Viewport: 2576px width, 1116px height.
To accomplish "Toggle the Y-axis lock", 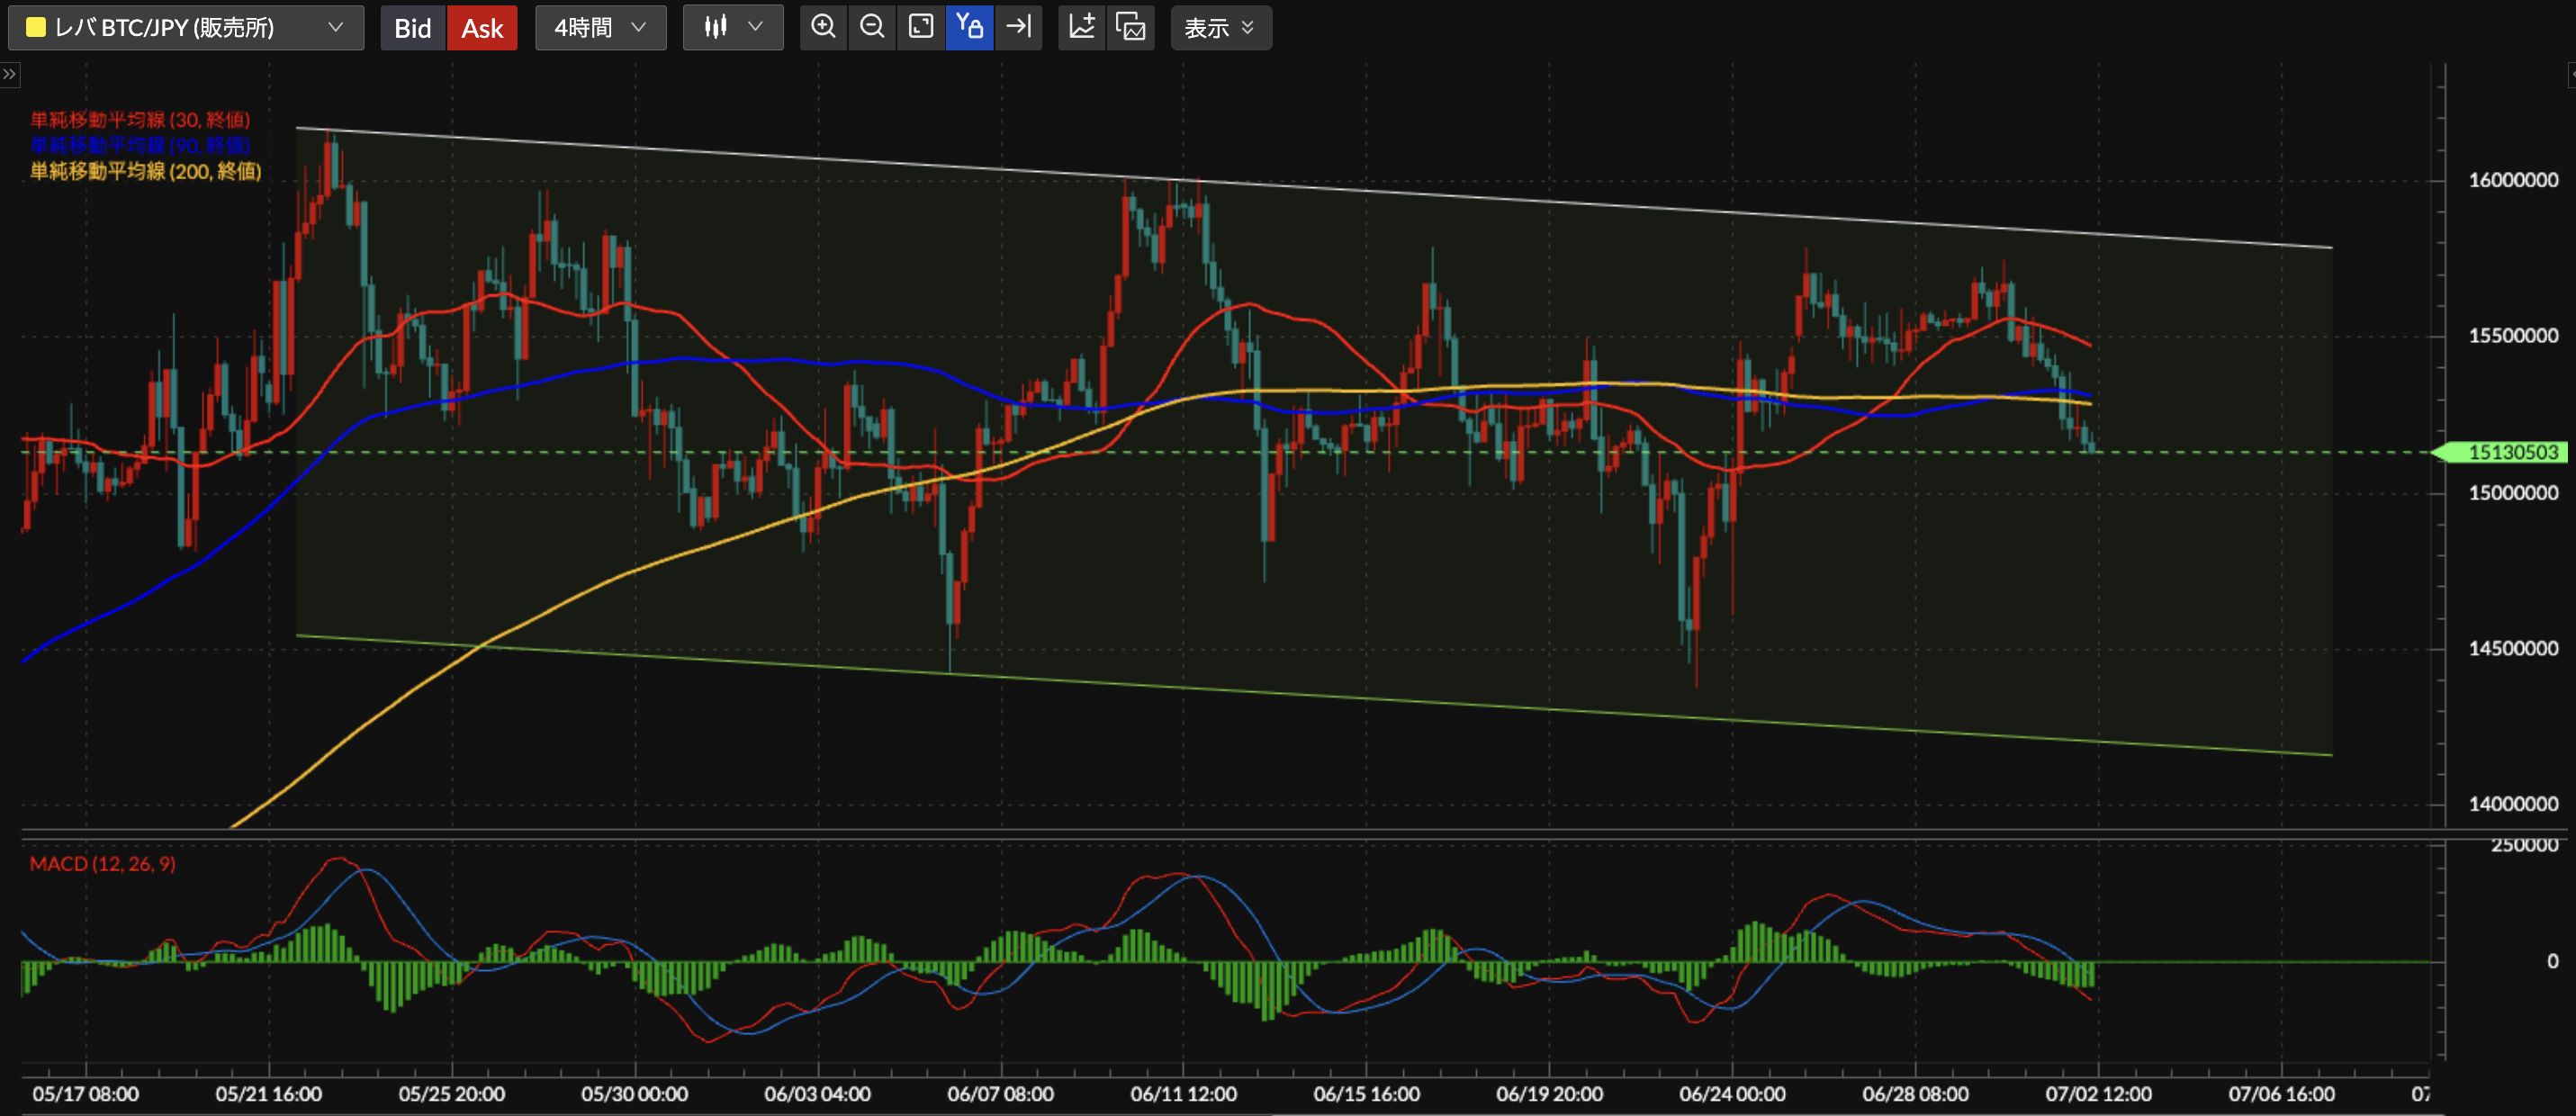I will [969, 27].
